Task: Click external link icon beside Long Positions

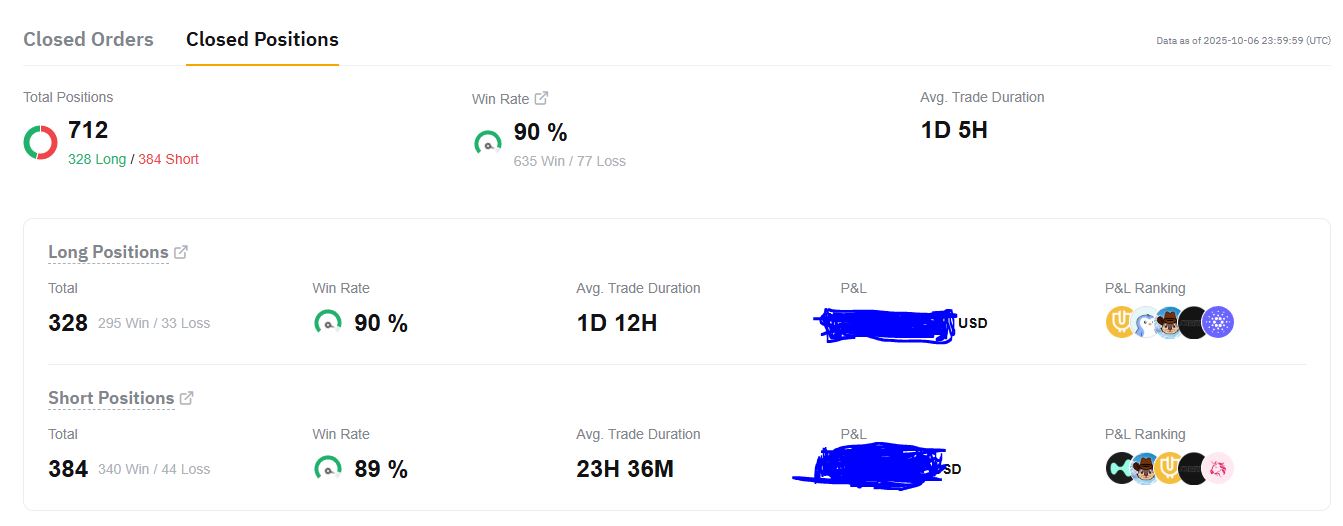Action: [181, 252]
